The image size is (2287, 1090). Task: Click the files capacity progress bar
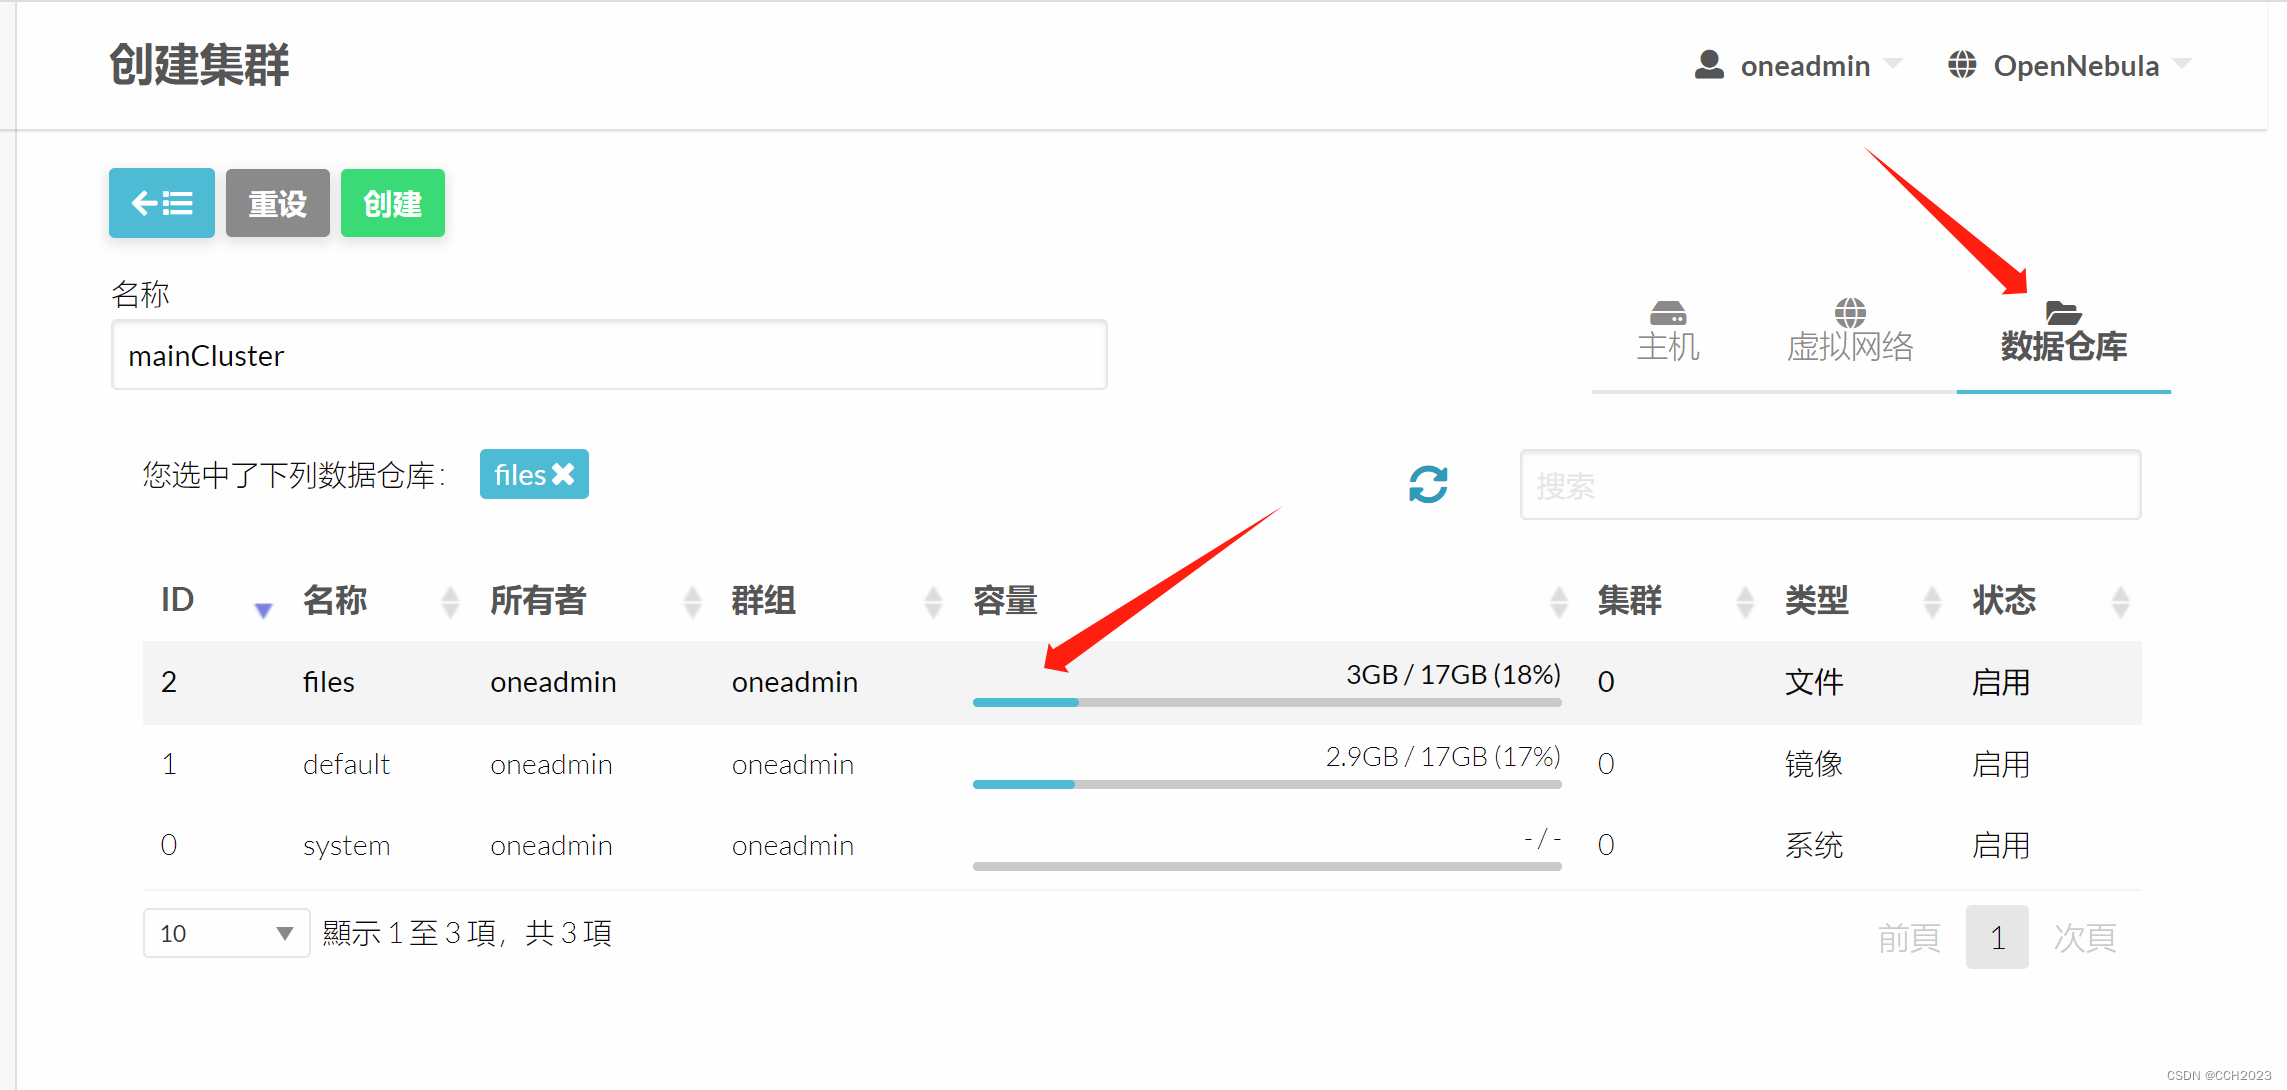tap(1266, 702)
